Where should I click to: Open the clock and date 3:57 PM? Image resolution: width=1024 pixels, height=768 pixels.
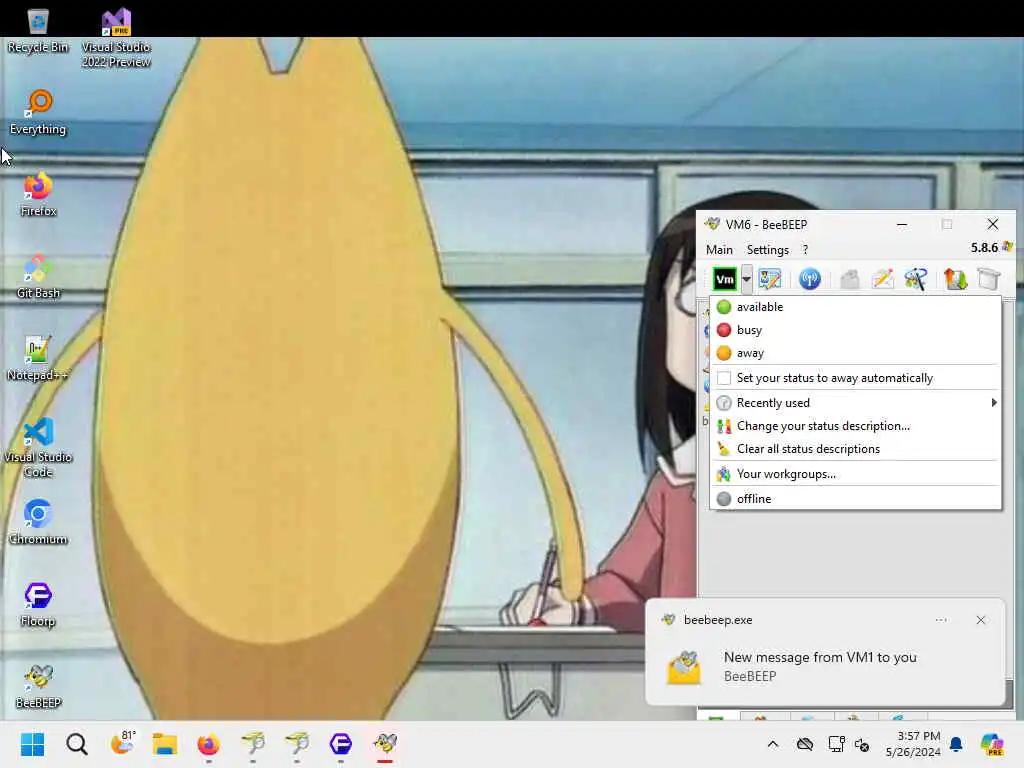coord(912,744)
